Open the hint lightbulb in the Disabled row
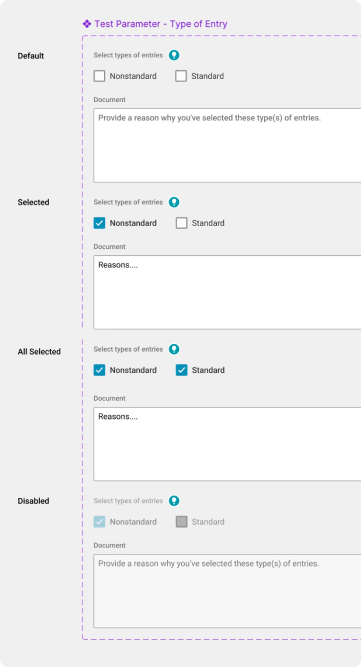The height and width of the screenshot is (667, 361). (174, 501)
